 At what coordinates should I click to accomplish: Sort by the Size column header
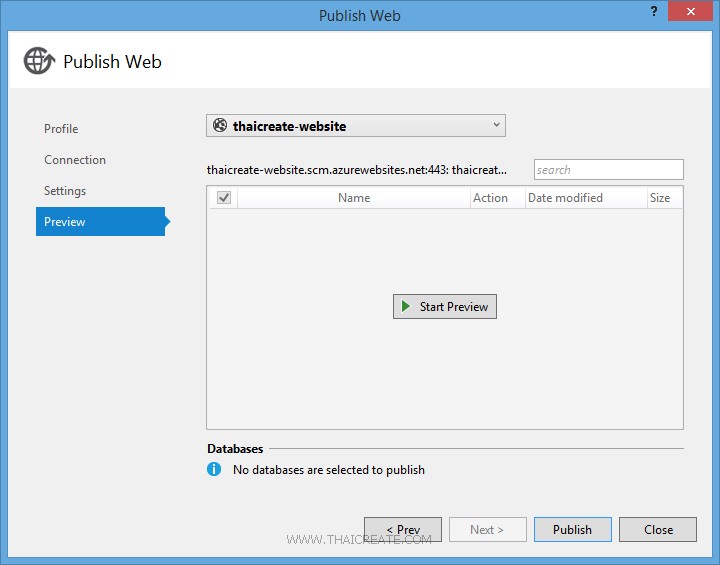click(664, 198)
